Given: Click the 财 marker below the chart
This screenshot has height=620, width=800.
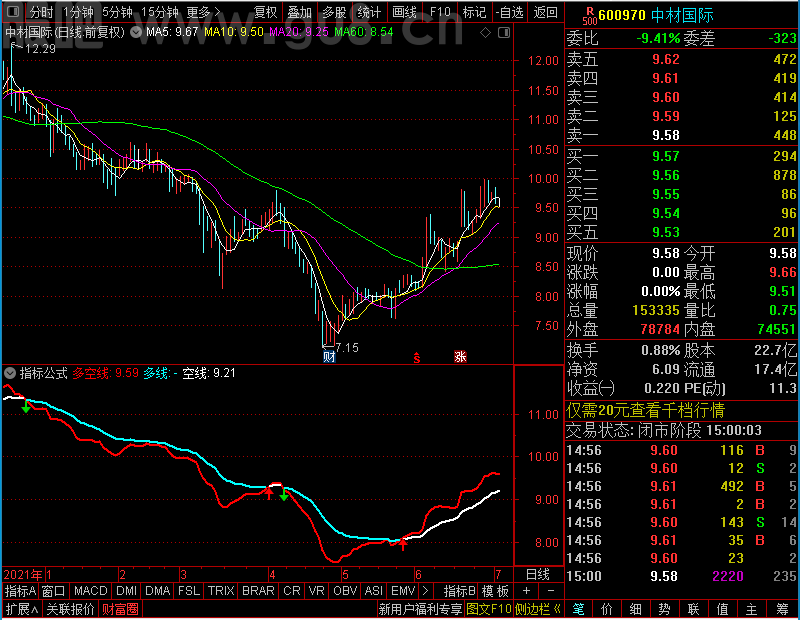Looking at the screenshot, I should [329, 357].
